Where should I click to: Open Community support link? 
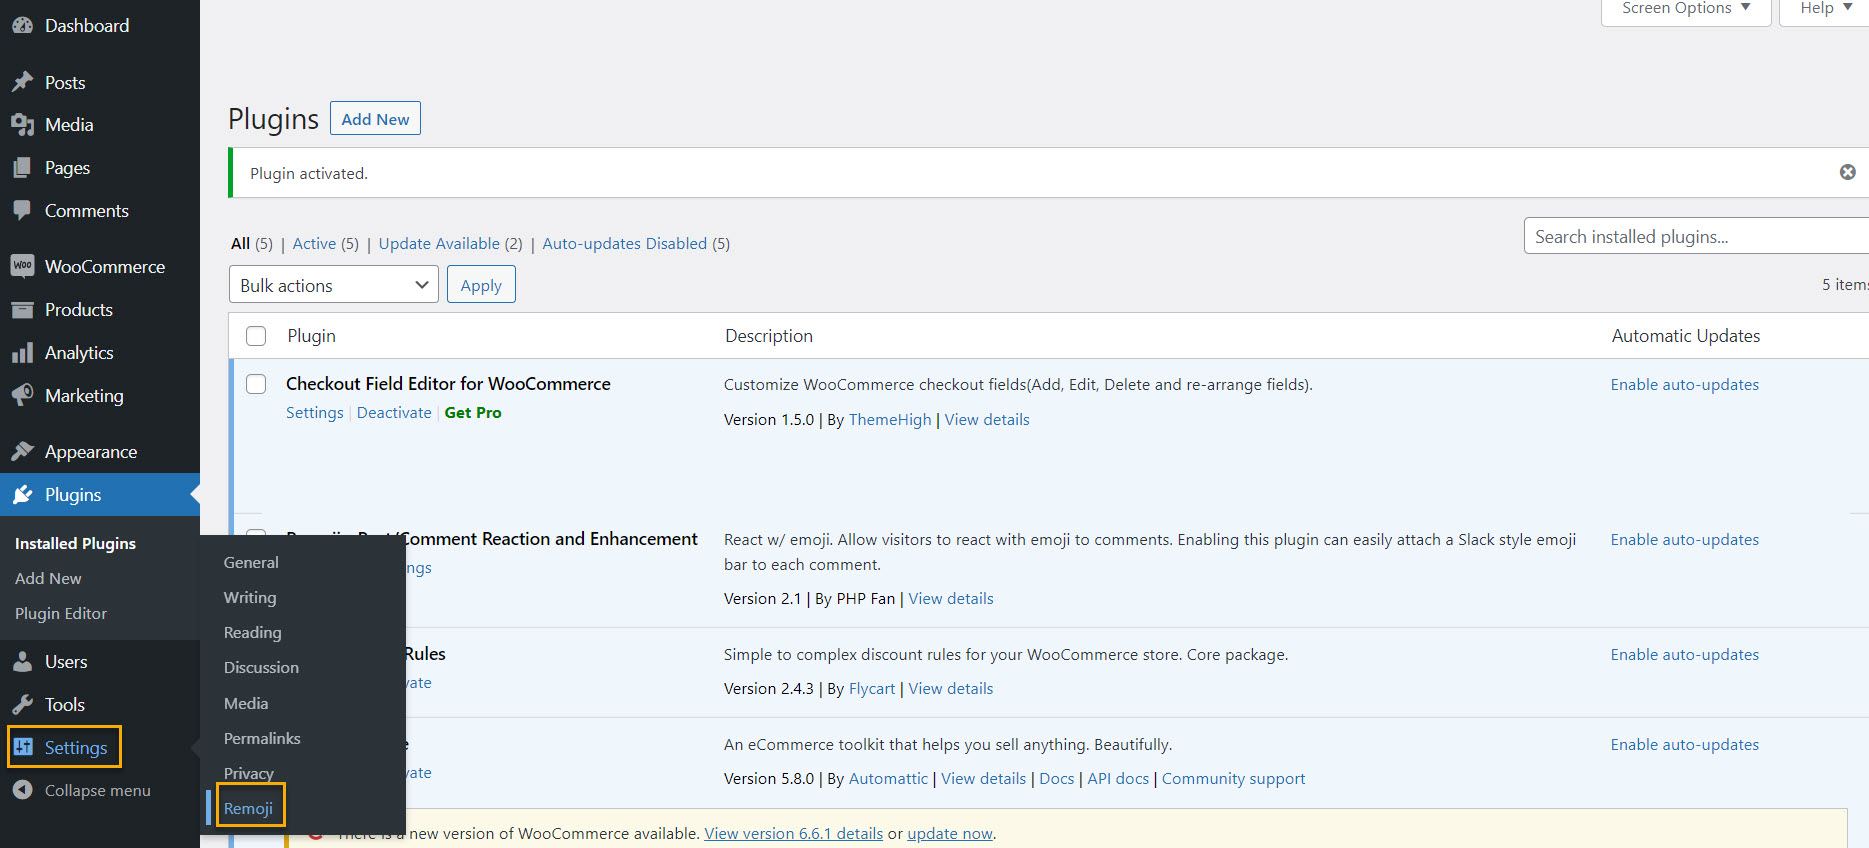pyautogui.click(x=1233, y=779)
